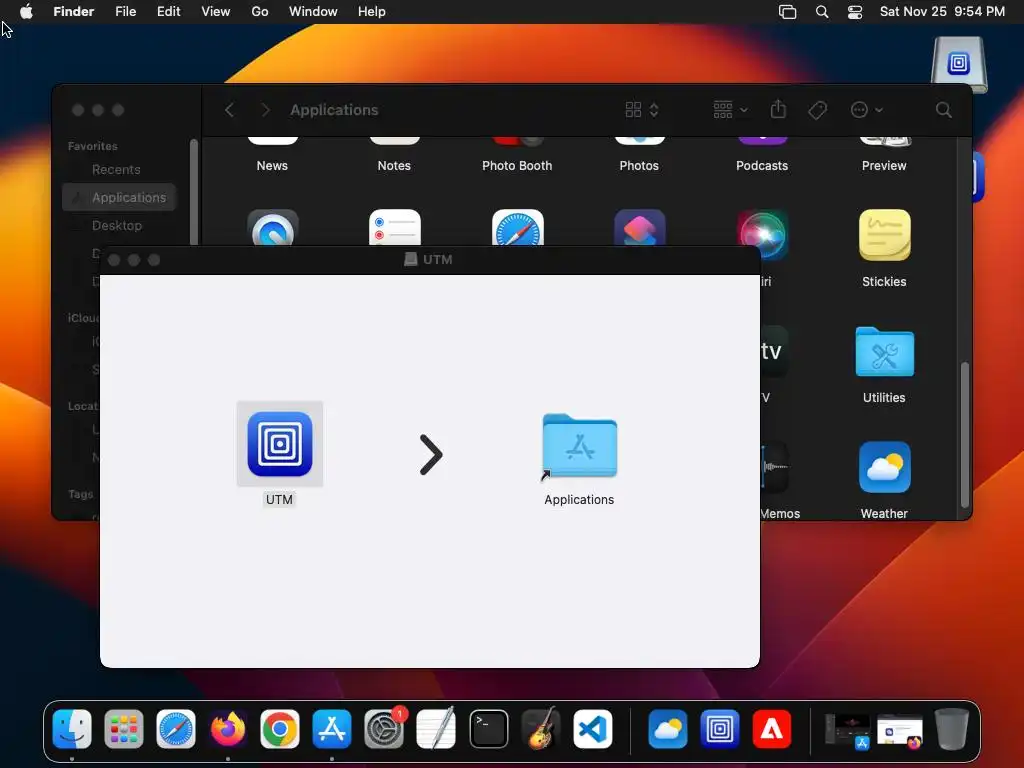Open Safari icon in Applications Finder window
The image size is (1024, 768).
coord(517,227)
